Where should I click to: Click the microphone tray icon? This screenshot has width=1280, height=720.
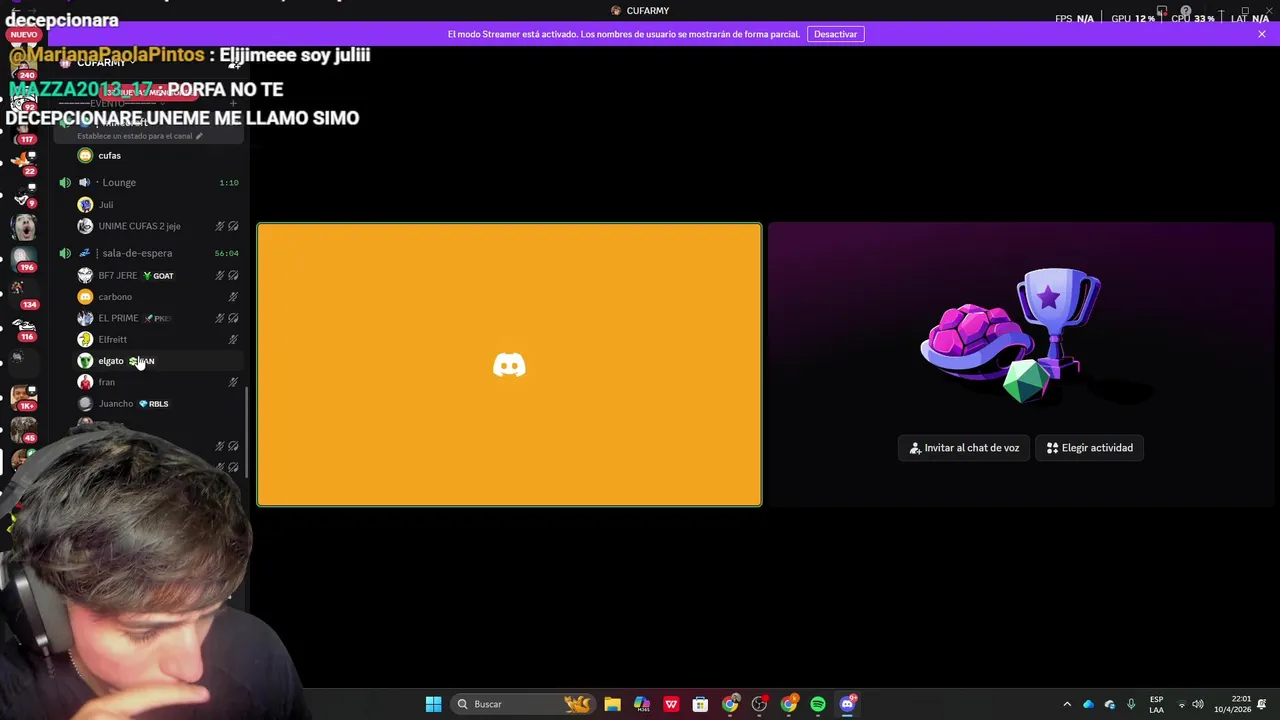[1131, 704]
